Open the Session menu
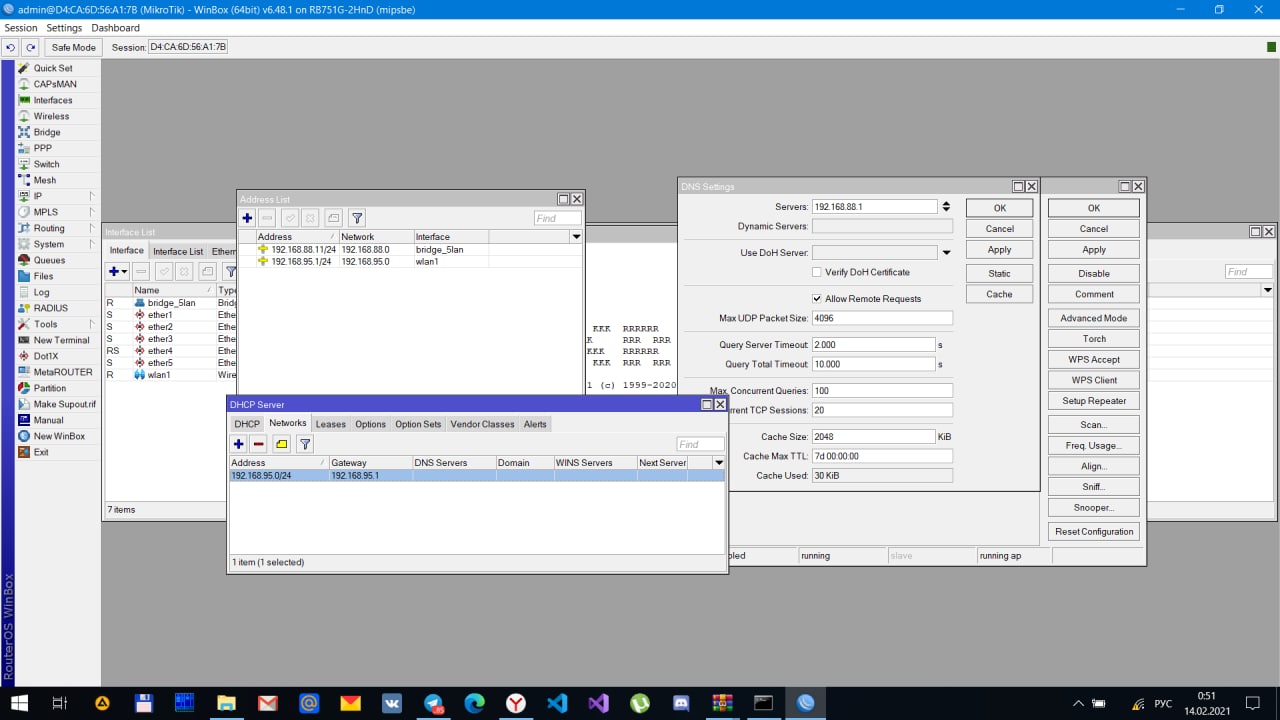This screenshot has height=720, width=1280. 20,28
